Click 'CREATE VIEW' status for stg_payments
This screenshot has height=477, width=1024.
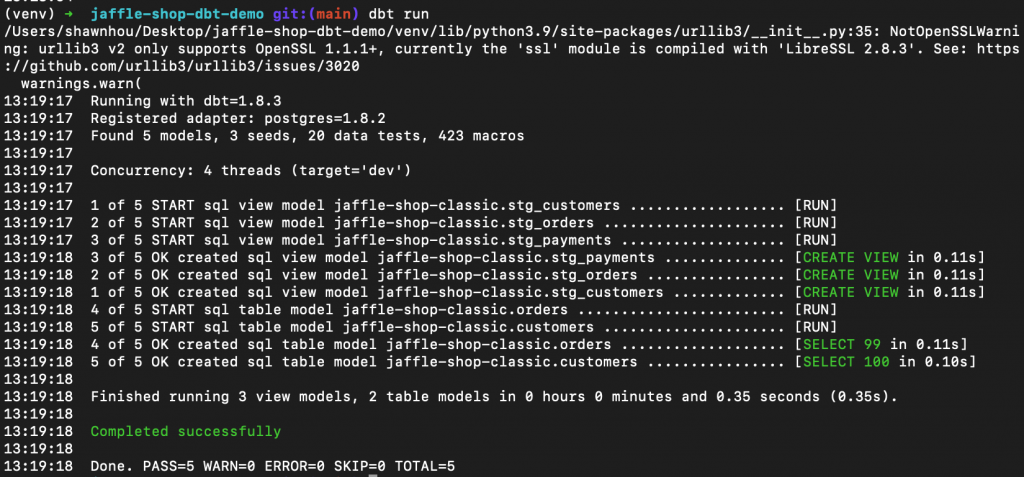coord(850,257)
